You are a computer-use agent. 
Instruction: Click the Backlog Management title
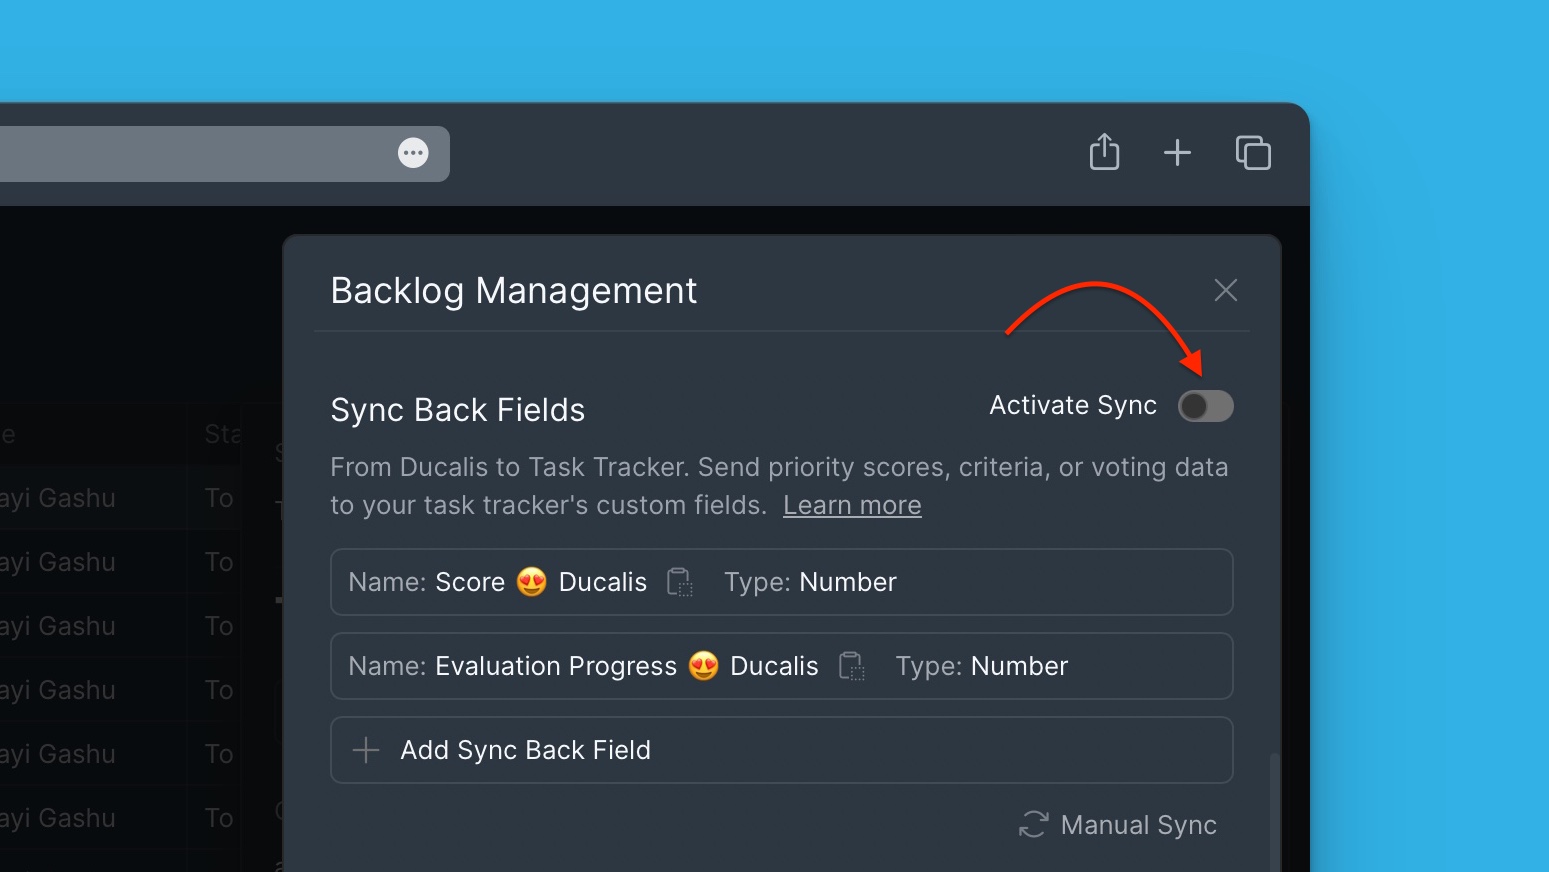[514, 291]
